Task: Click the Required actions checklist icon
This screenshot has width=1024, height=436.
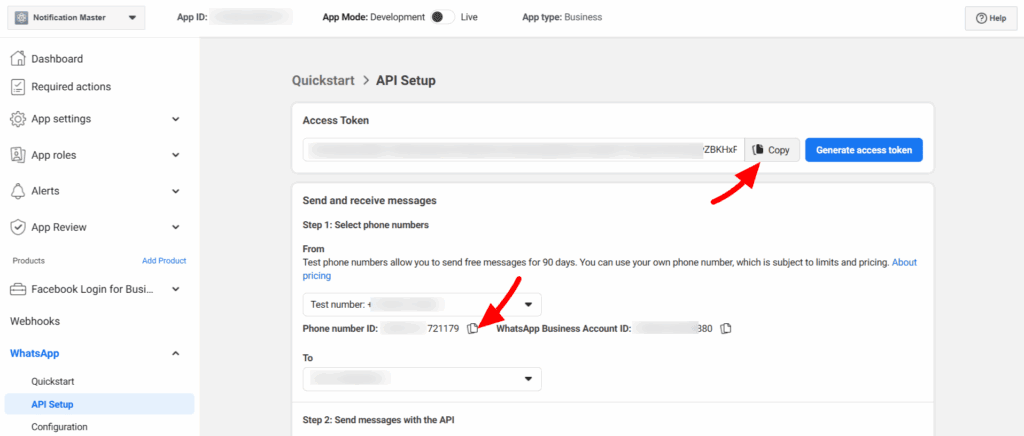Action: (18, 87)
